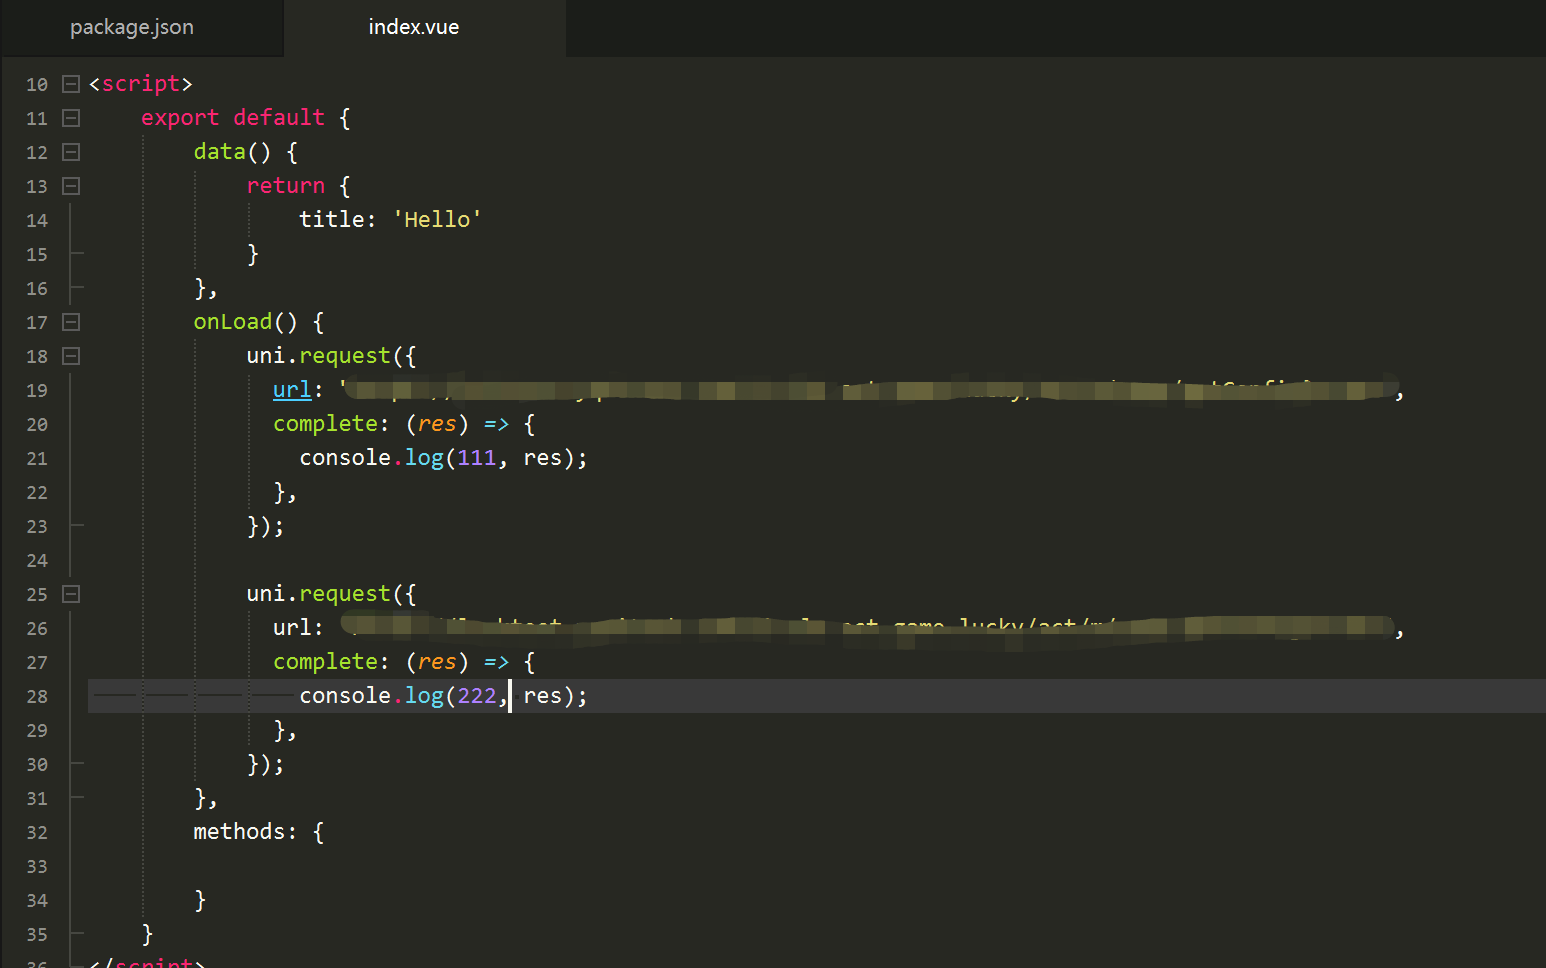Click line number 28 in gutter
The image size is (1546, 968).
point(37,697)
